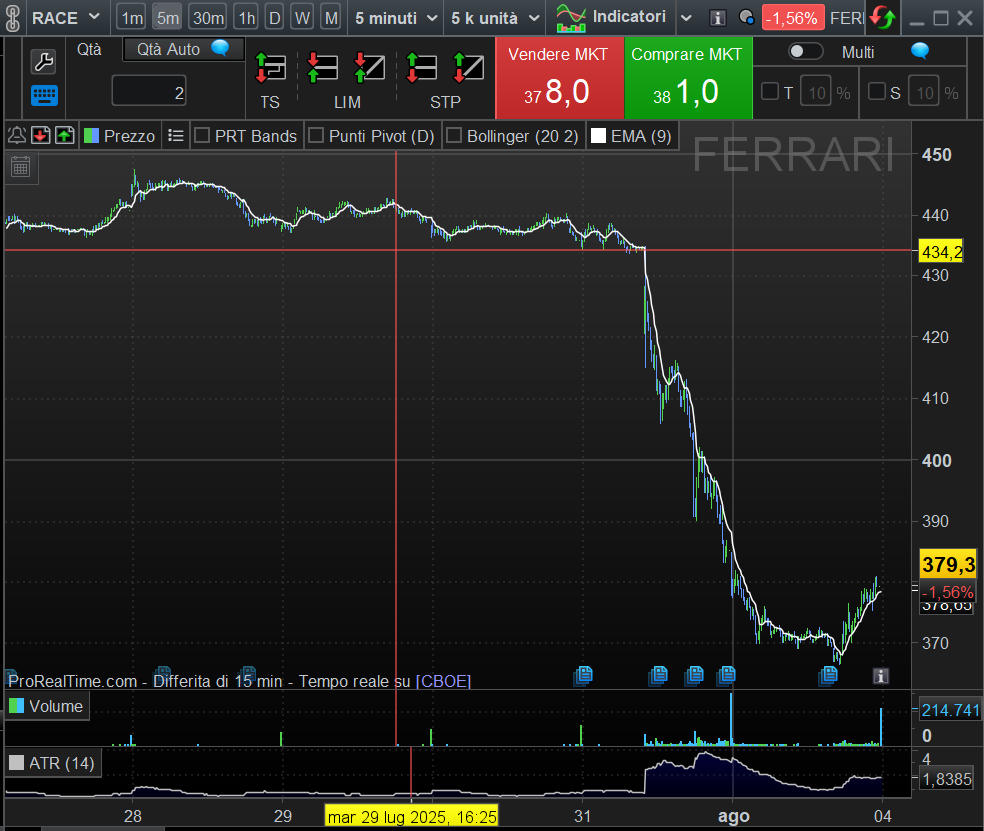Click the alert bell icon
Viewport: 984px width, 831px height.
(x=17, y=136)
